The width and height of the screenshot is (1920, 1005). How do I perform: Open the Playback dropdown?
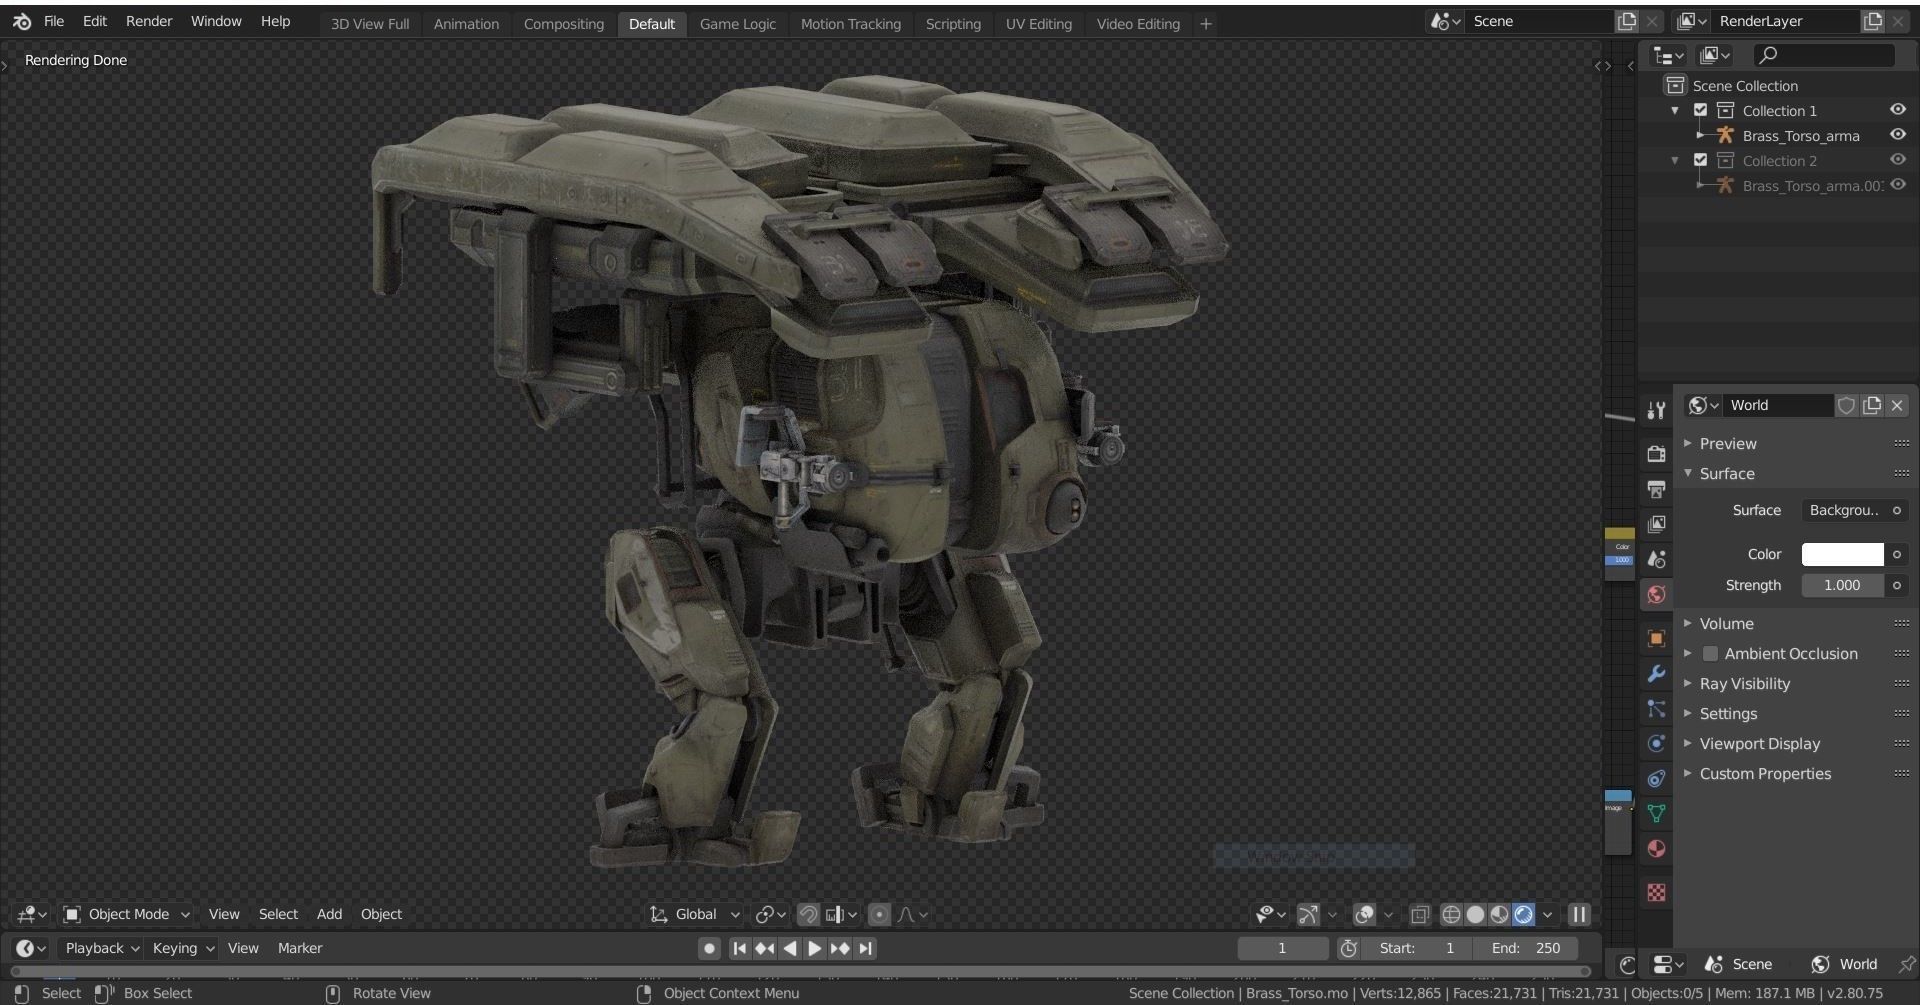101,948
